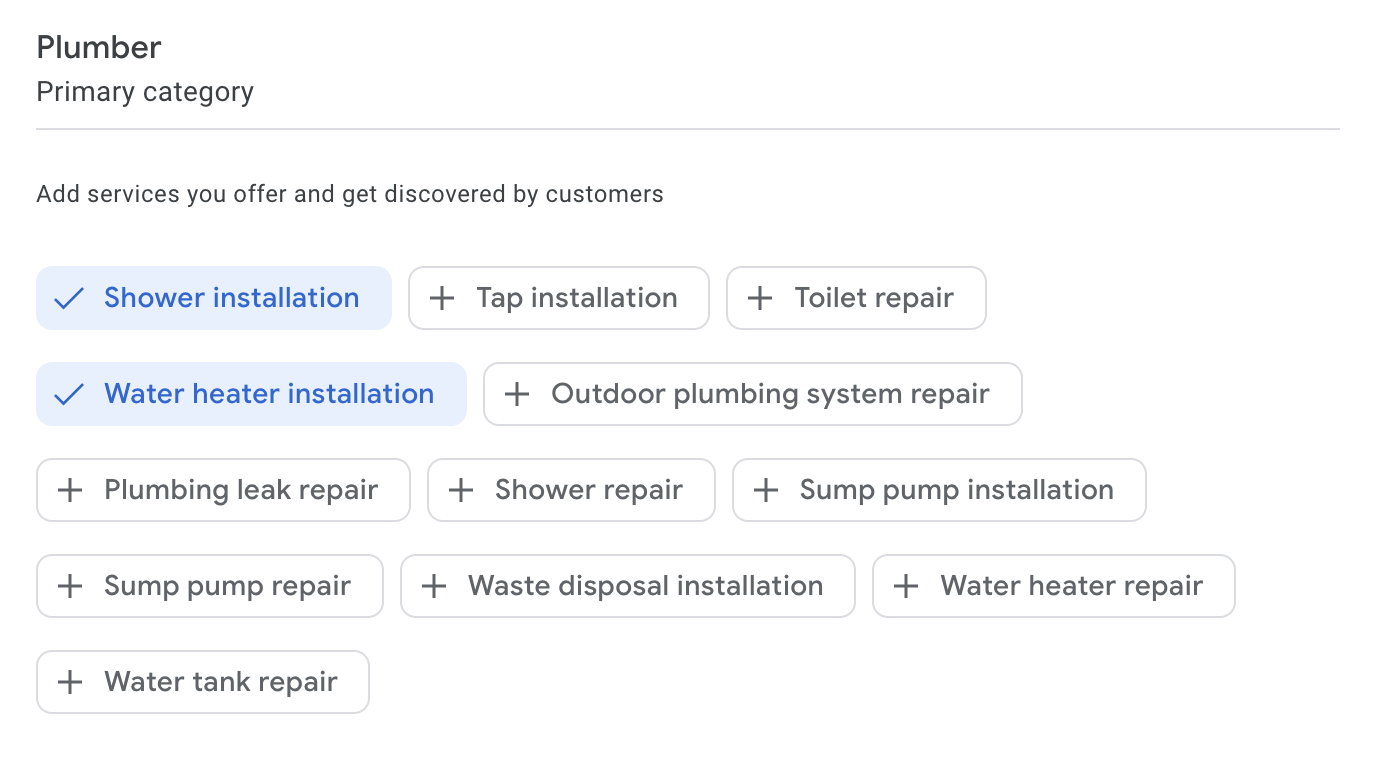The image size is (1384, 764).
Task: Click the plus icon on Outdoor plumbing system repair
Action: click(517, 394)
